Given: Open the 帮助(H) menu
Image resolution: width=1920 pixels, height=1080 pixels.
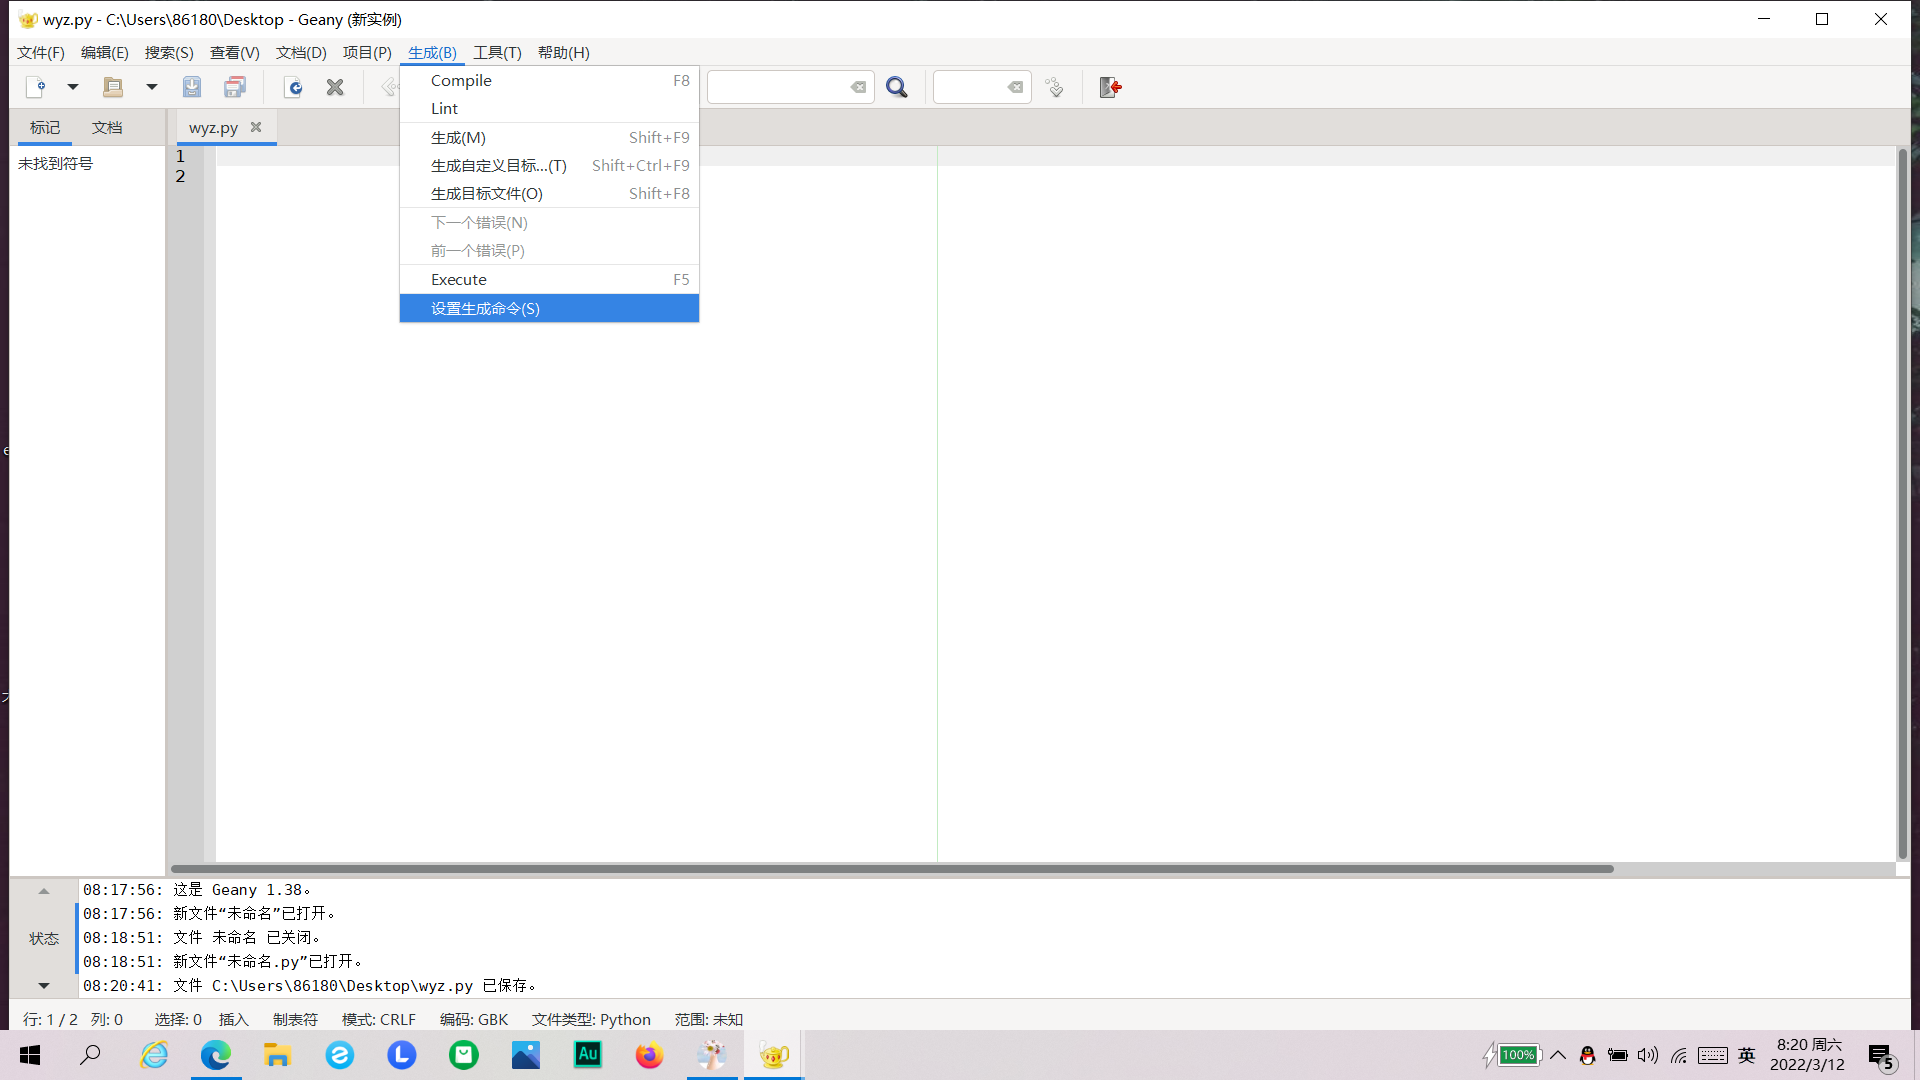Looking at the screenshot, I should coord(564,52).
